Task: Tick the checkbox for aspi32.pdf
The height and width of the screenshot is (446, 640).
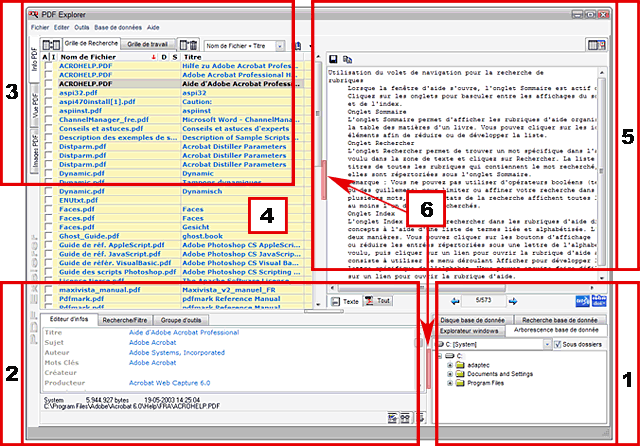Action: click(x=49, y=93)
